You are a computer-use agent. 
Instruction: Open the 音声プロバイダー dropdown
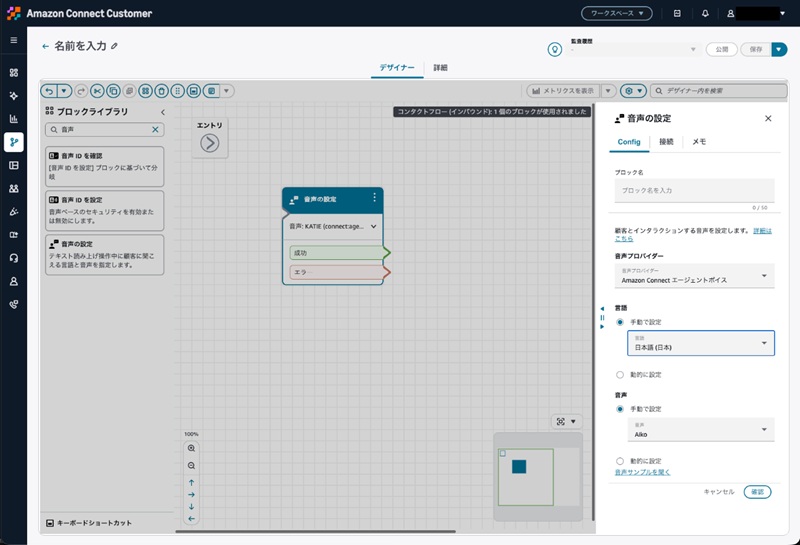coord(694,276)
